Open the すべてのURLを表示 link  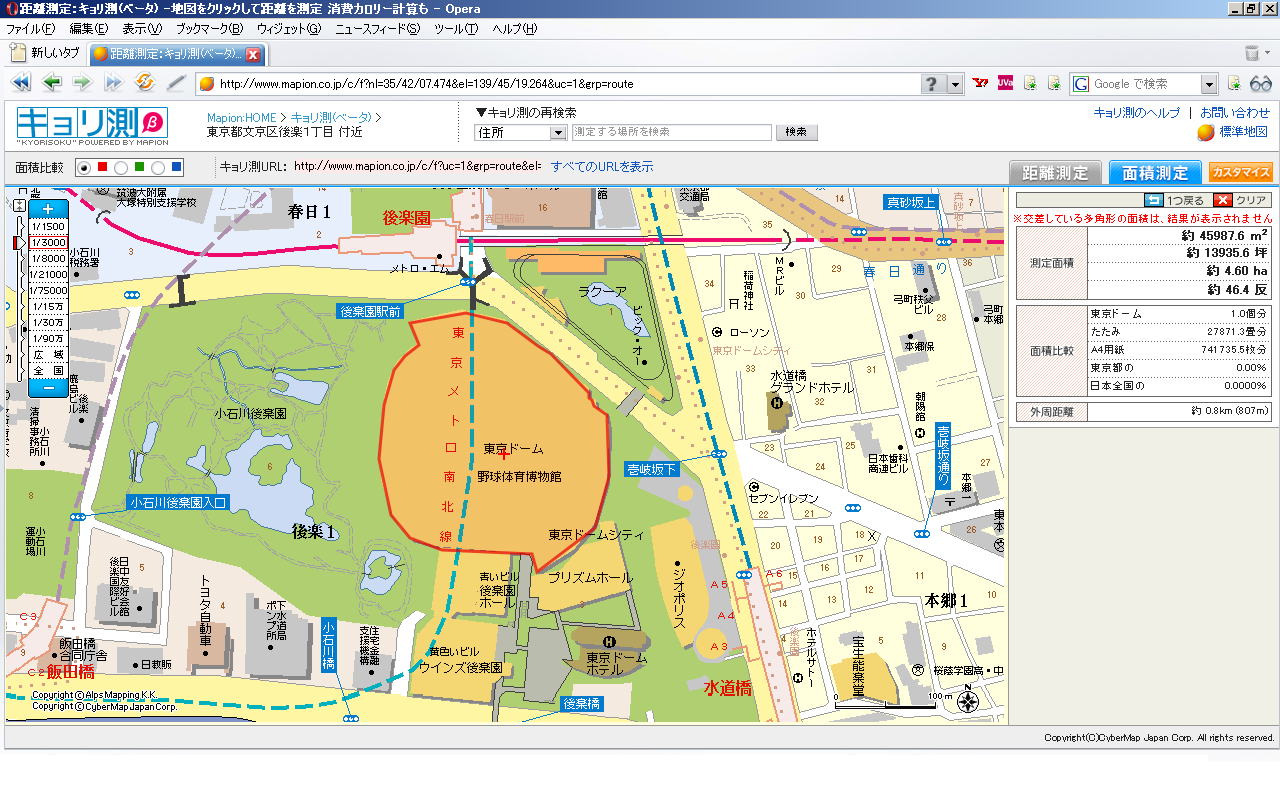coord(602,166)
